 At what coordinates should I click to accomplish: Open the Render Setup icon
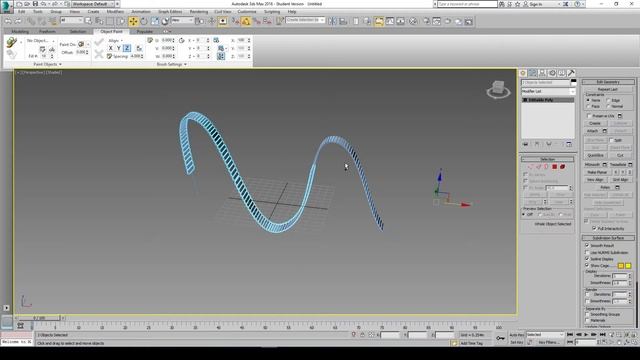click(x=426, y=21)
